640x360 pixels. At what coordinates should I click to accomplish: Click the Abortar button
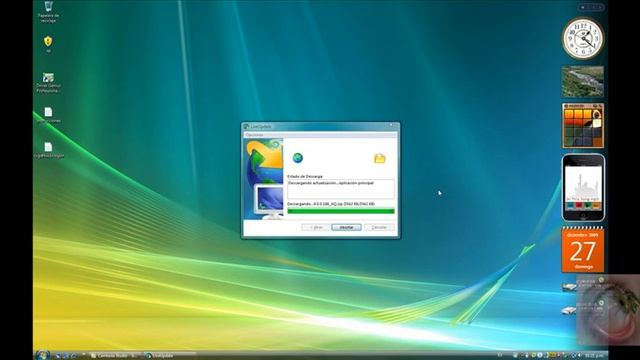click(x=346, y=227)
